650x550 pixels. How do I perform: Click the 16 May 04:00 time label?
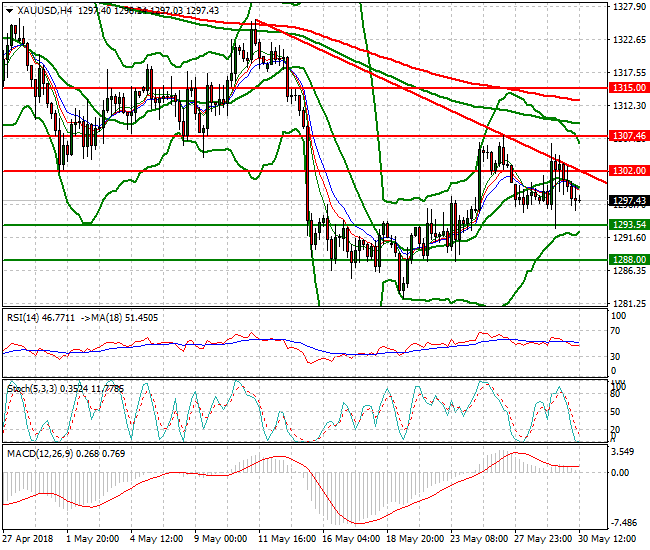coord(351,539)
